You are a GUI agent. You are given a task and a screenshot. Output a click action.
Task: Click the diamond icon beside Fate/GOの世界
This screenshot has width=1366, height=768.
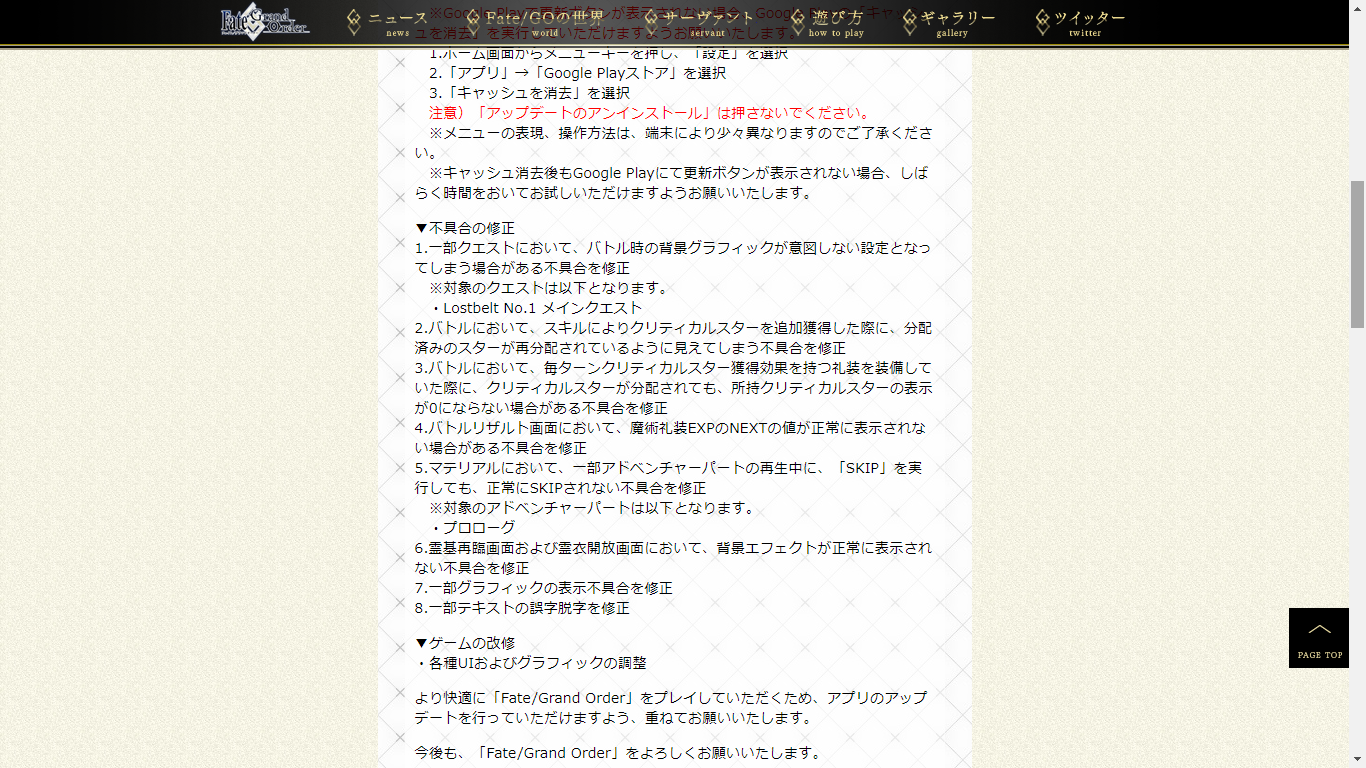click(472, 22)
